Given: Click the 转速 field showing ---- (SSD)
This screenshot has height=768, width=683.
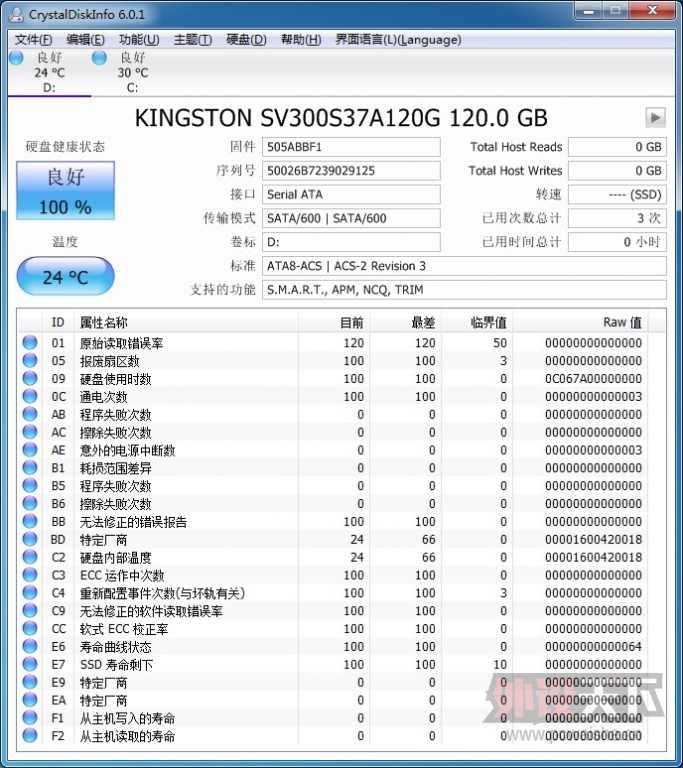Looking at the screenshot, I should click(x=617, y=194).
